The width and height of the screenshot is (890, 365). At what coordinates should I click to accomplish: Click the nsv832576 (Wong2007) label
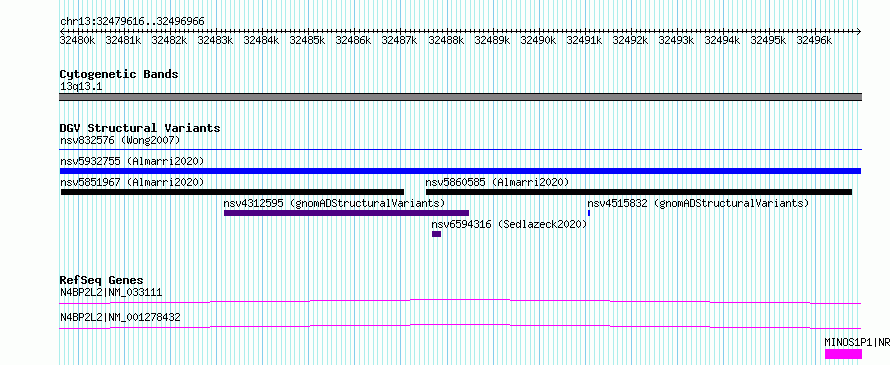click(x=120, y=140)
